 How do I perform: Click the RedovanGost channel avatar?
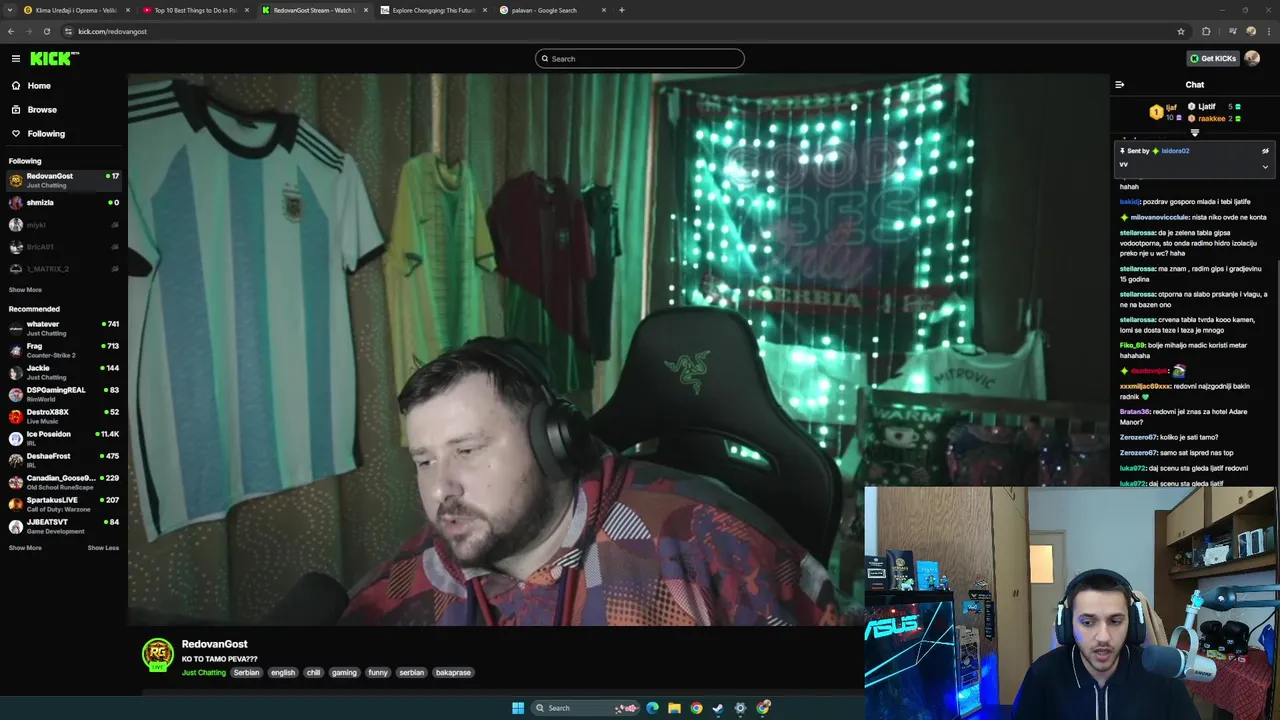158,654
